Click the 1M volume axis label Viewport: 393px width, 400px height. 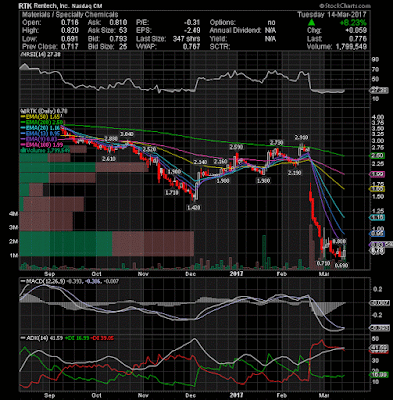(13, 256)
